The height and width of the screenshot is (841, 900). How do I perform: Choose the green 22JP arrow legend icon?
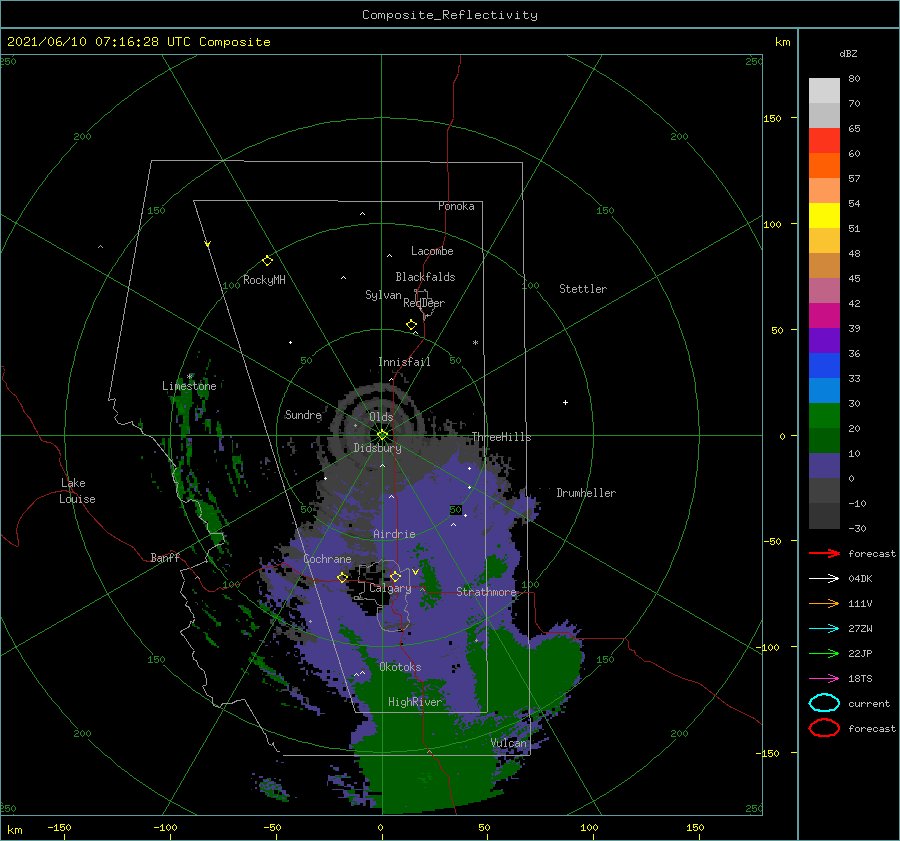824,653
